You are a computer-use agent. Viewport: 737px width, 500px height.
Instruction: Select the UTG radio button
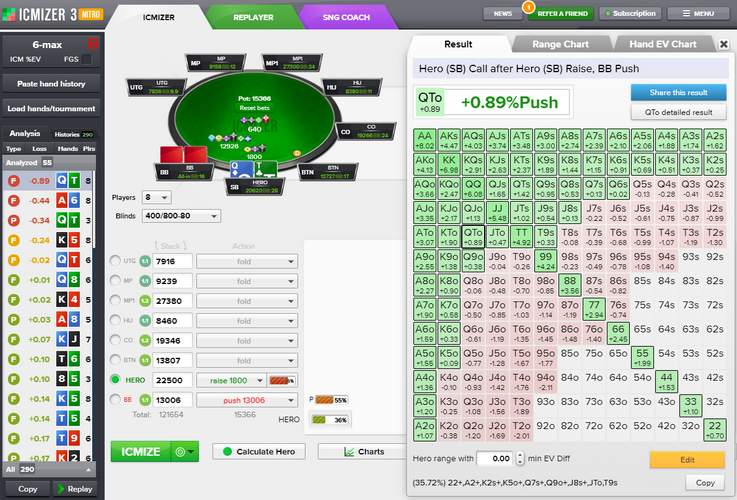pos(115,260)
